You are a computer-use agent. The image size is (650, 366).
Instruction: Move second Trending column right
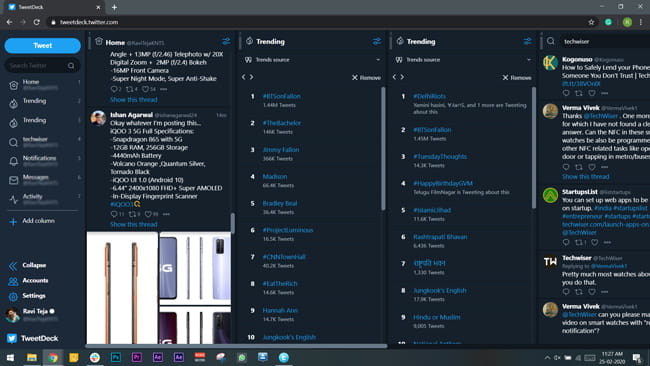coord(402,77)
